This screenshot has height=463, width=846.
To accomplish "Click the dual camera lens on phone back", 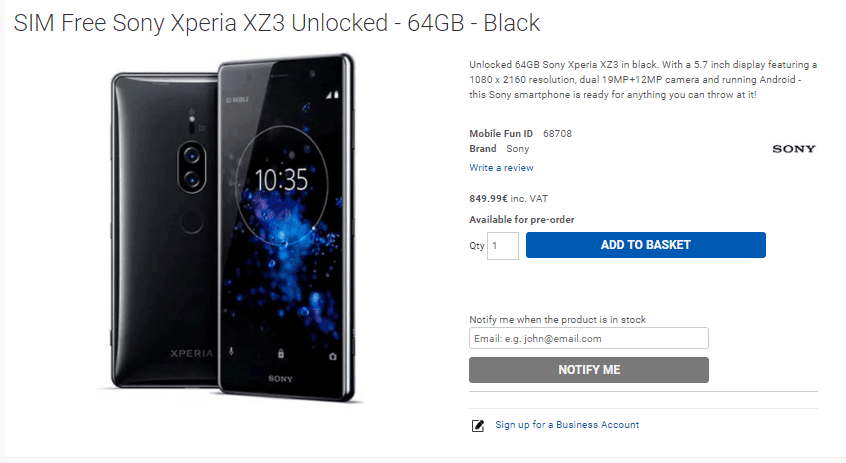I will tap(192, 167).
